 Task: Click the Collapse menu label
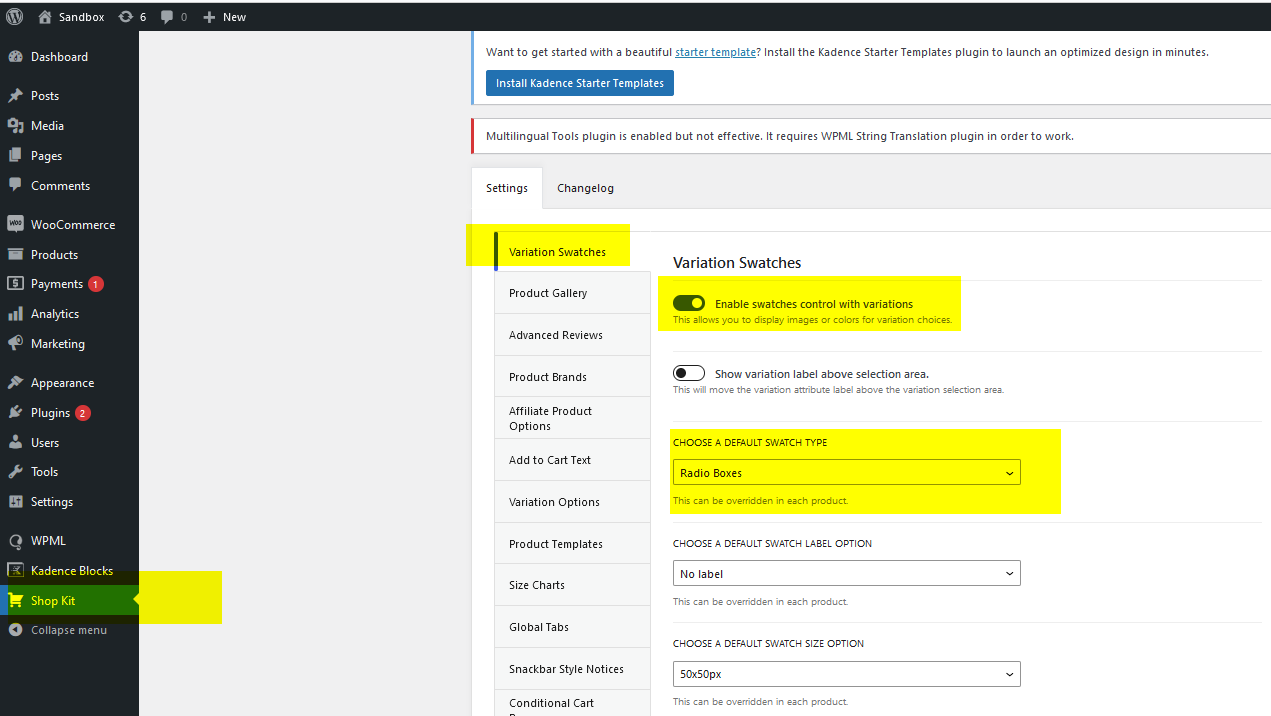[69, 630]
